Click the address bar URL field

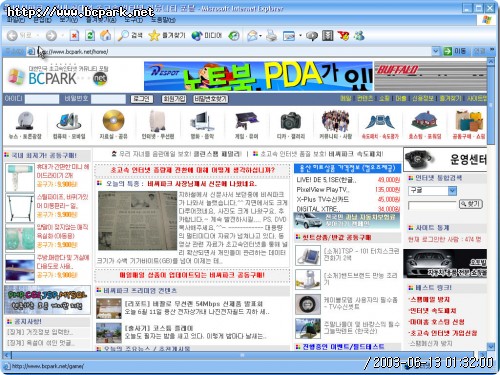[233, 52]
